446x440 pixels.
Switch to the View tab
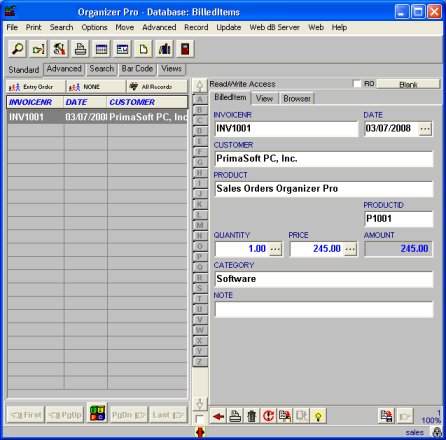coord(264,99)
